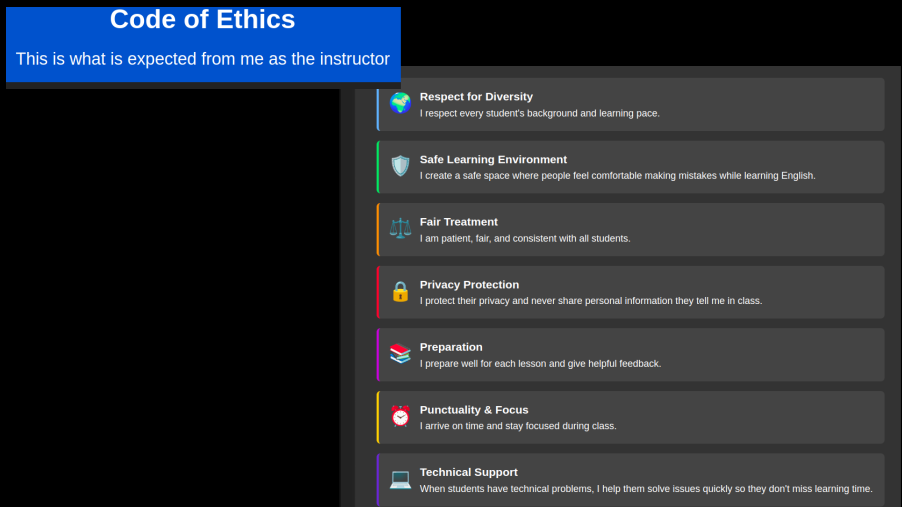Click the padlock icon for Privacy Protection
The height and width of the screenshot is (507, 902).
400,292
